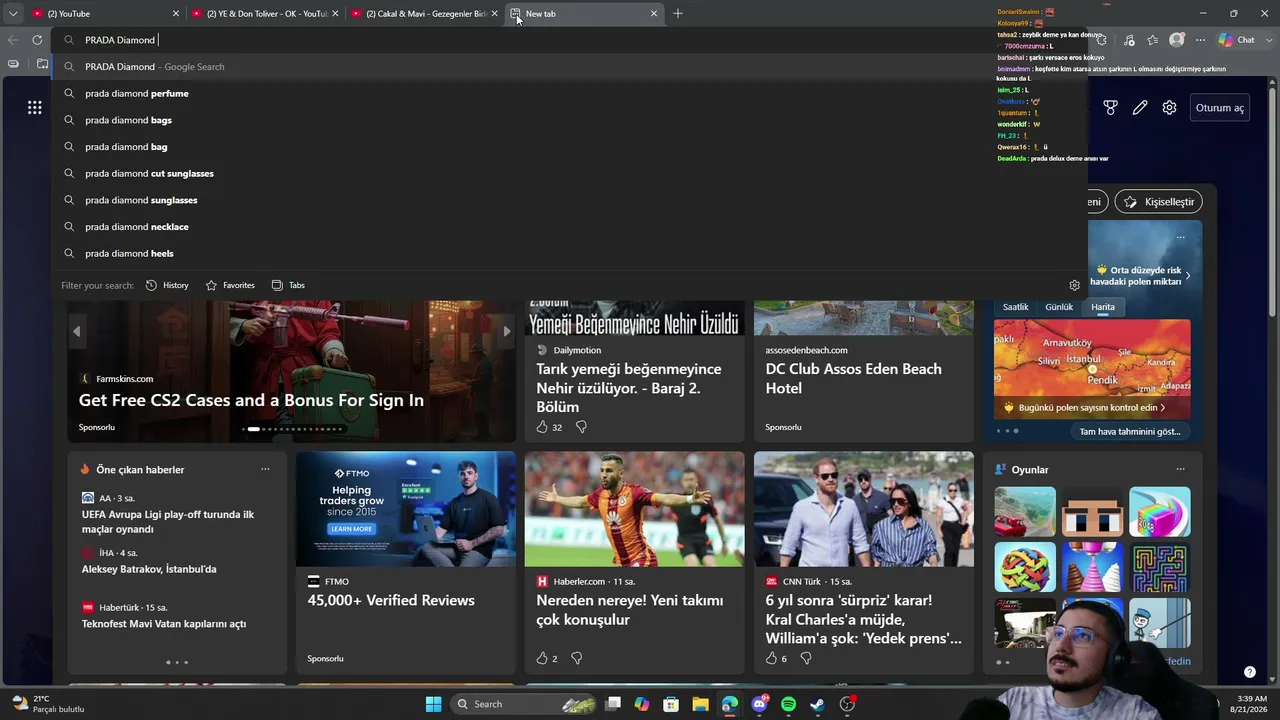Dislike the CNN Türk Kral Charles article

click(805, 658)
